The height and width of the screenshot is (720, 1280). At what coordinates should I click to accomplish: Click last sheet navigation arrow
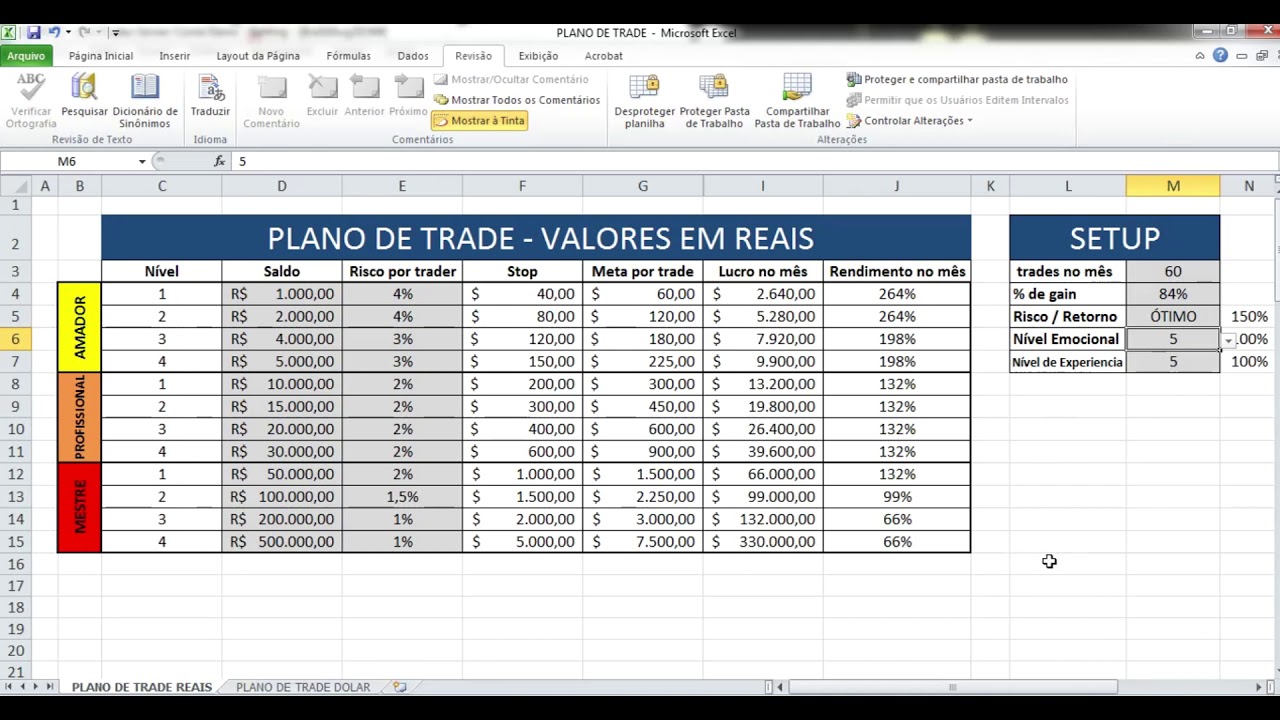(51, 687)
